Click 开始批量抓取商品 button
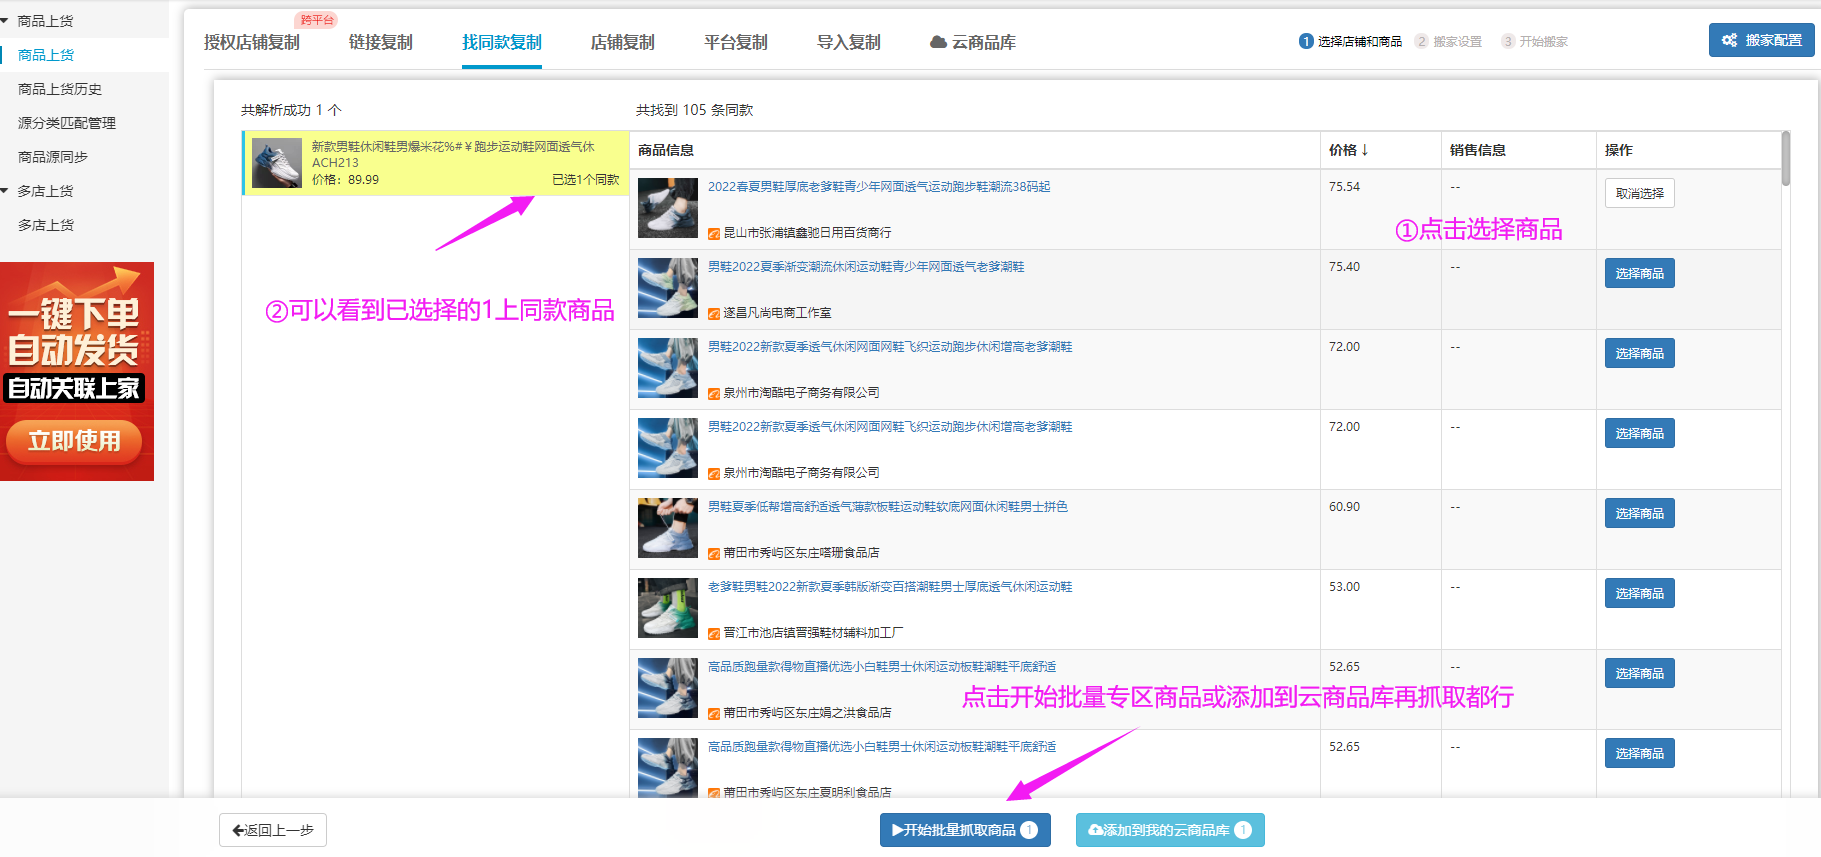1821x857 pixels. tap(964, 830)
